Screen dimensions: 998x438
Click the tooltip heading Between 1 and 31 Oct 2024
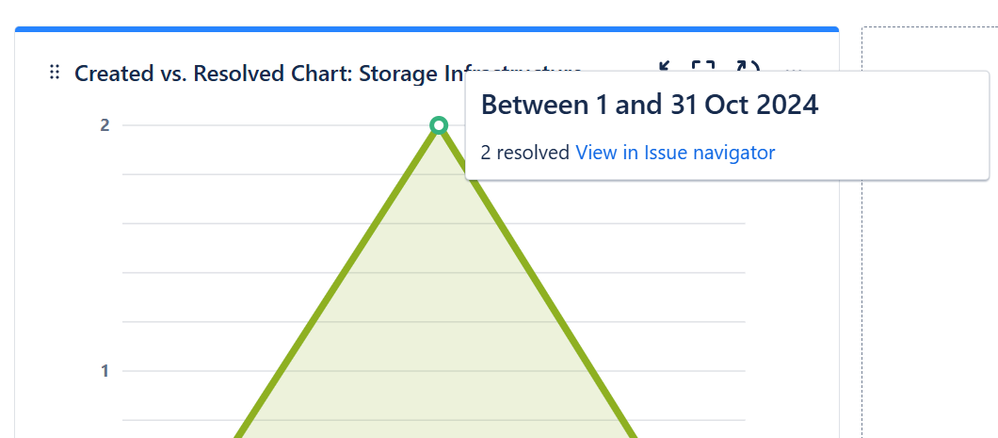point(649,104)
